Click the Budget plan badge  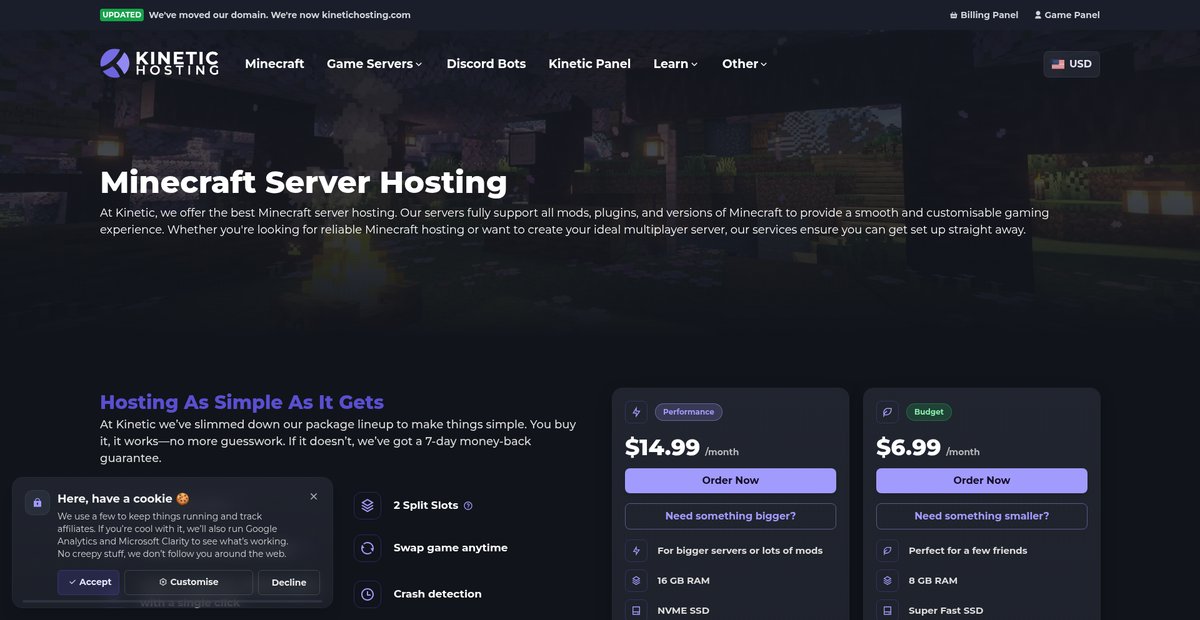(x=929, y=412)
